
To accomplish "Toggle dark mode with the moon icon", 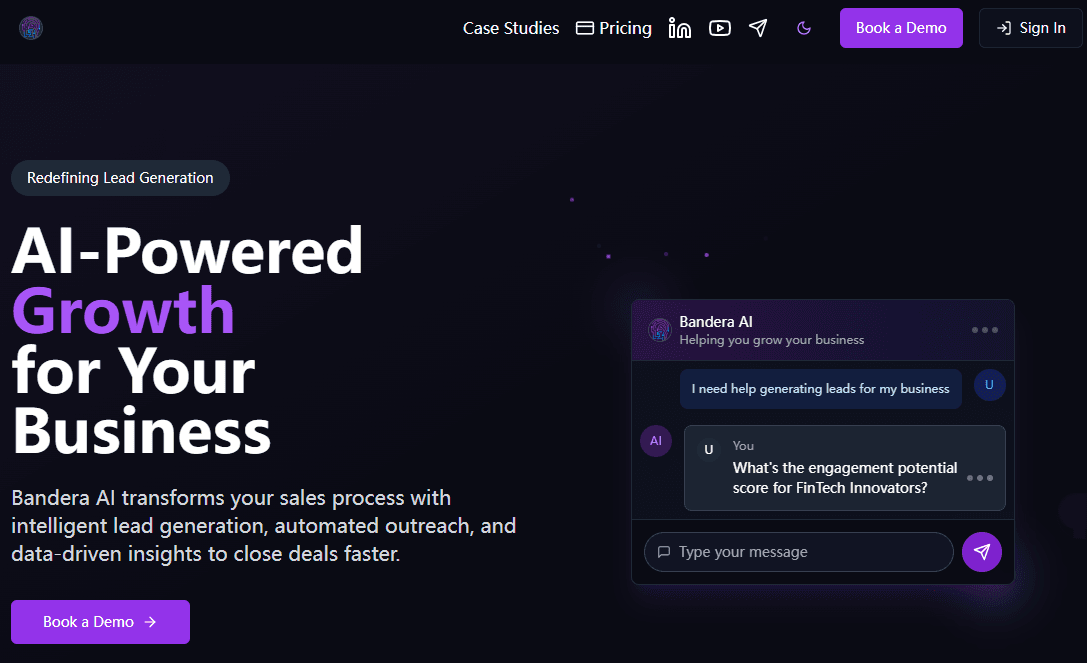I will coord(804,28).
